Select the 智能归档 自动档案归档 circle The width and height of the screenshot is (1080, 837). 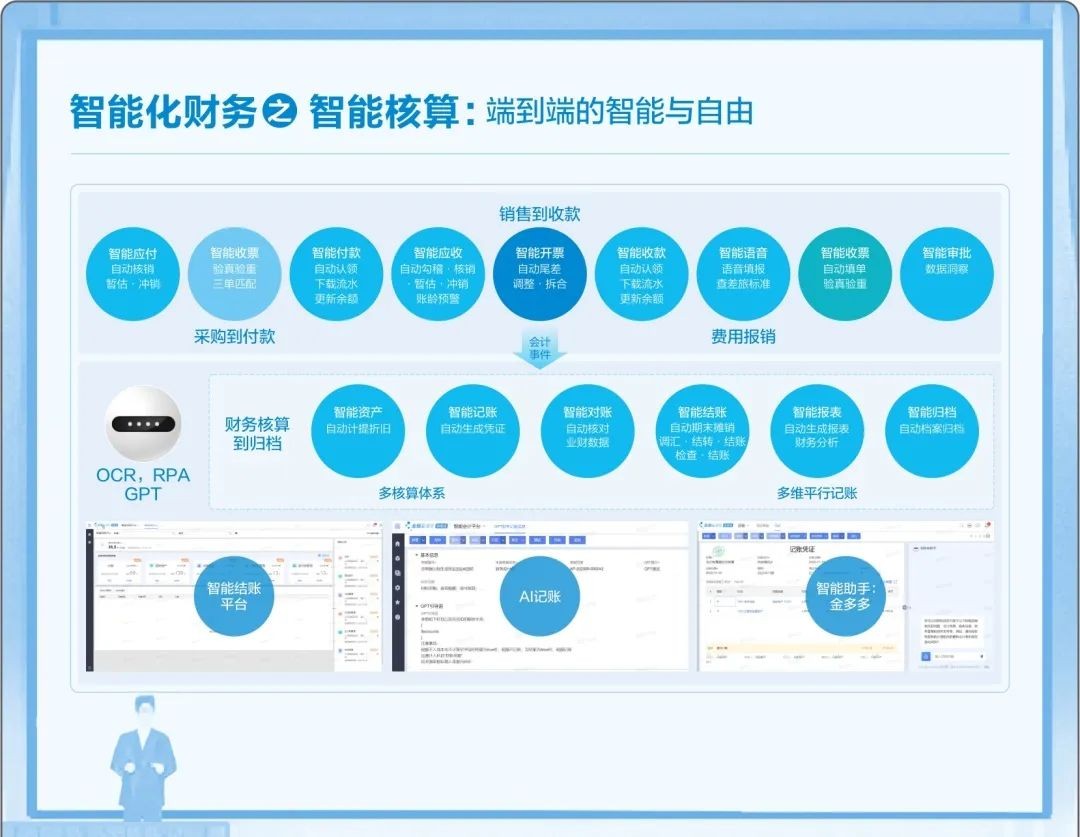(x=931, y=430)
